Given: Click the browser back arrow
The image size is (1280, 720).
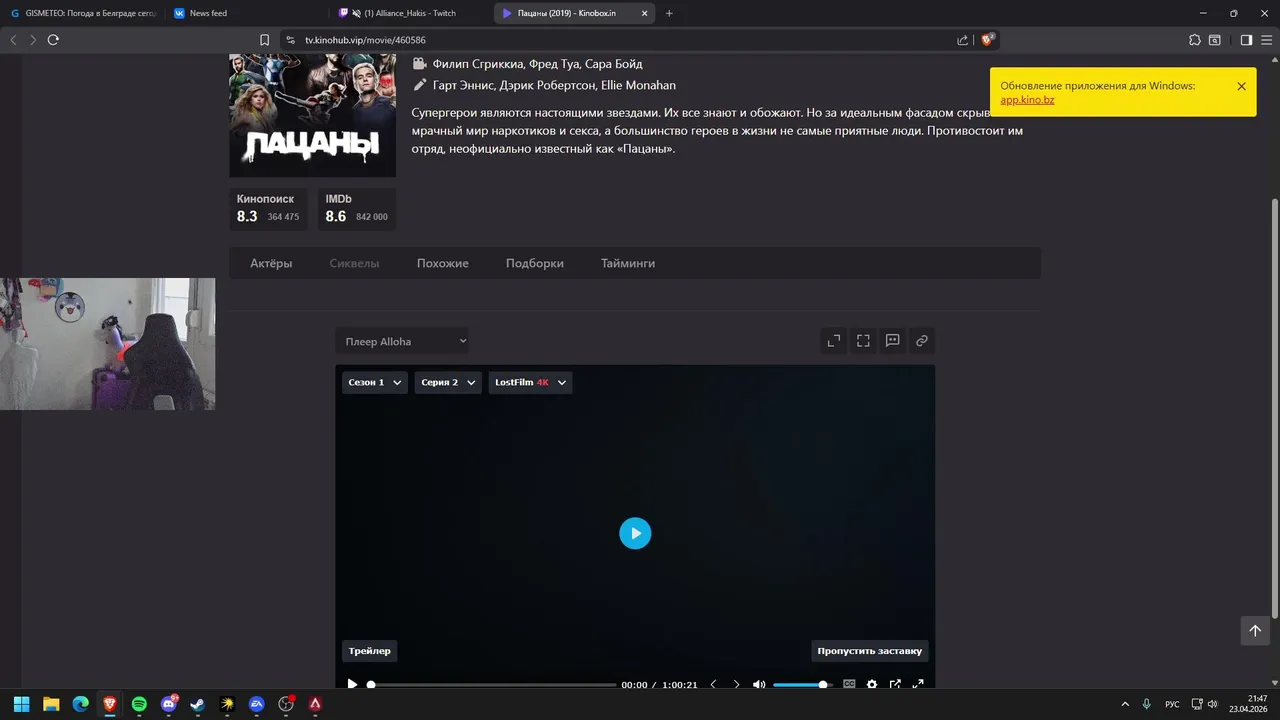Looking at the screenshot, I should coord(13,40).
